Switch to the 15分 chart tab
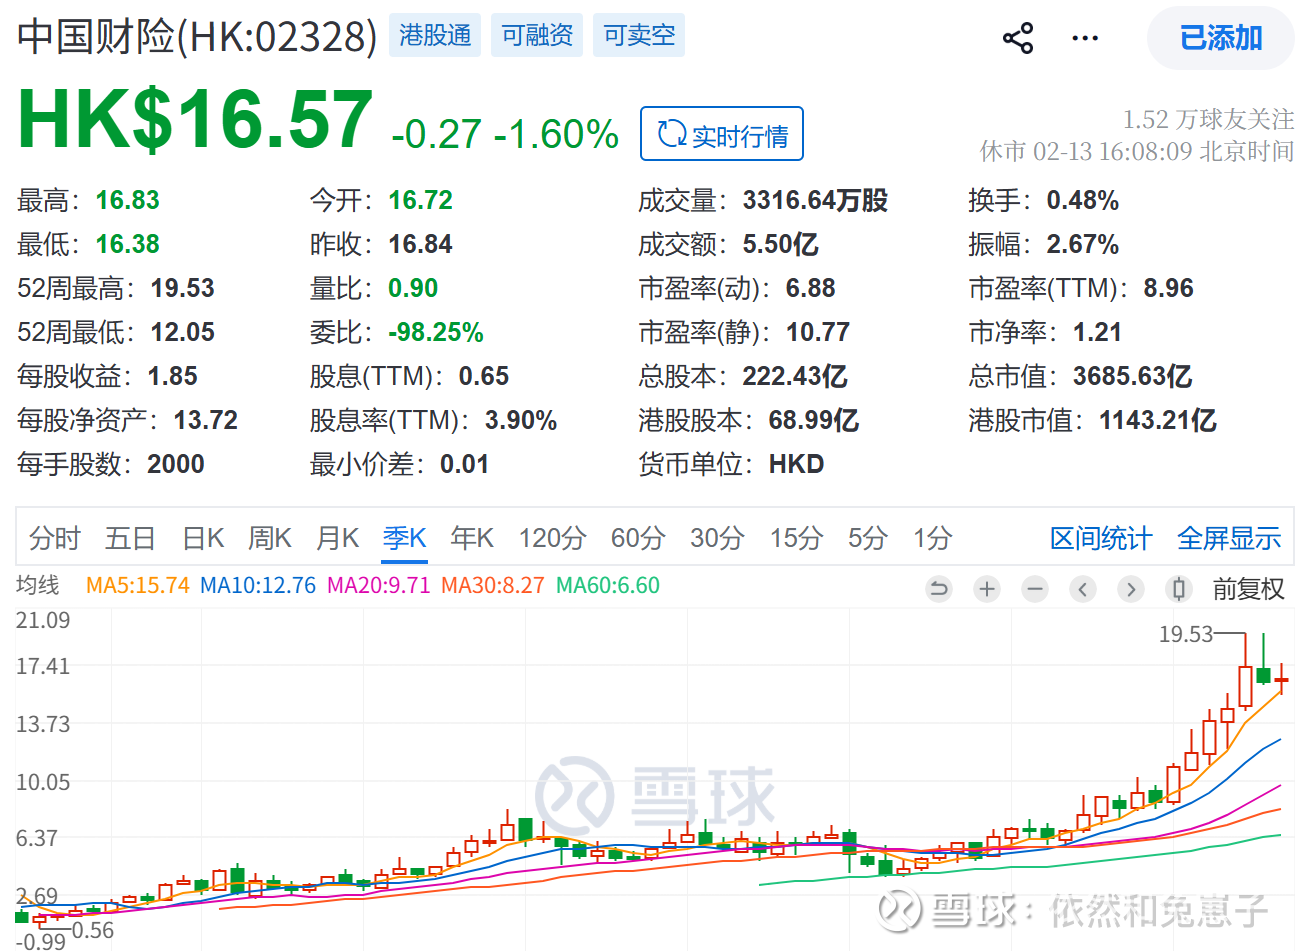This screenshot has width=1307, height=951. [x=796, y=538]
